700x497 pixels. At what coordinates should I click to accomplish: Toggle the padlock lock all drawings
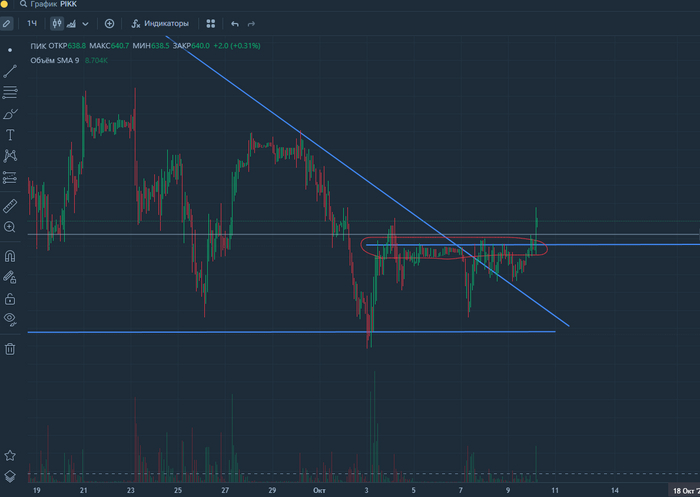click(10, 299)
